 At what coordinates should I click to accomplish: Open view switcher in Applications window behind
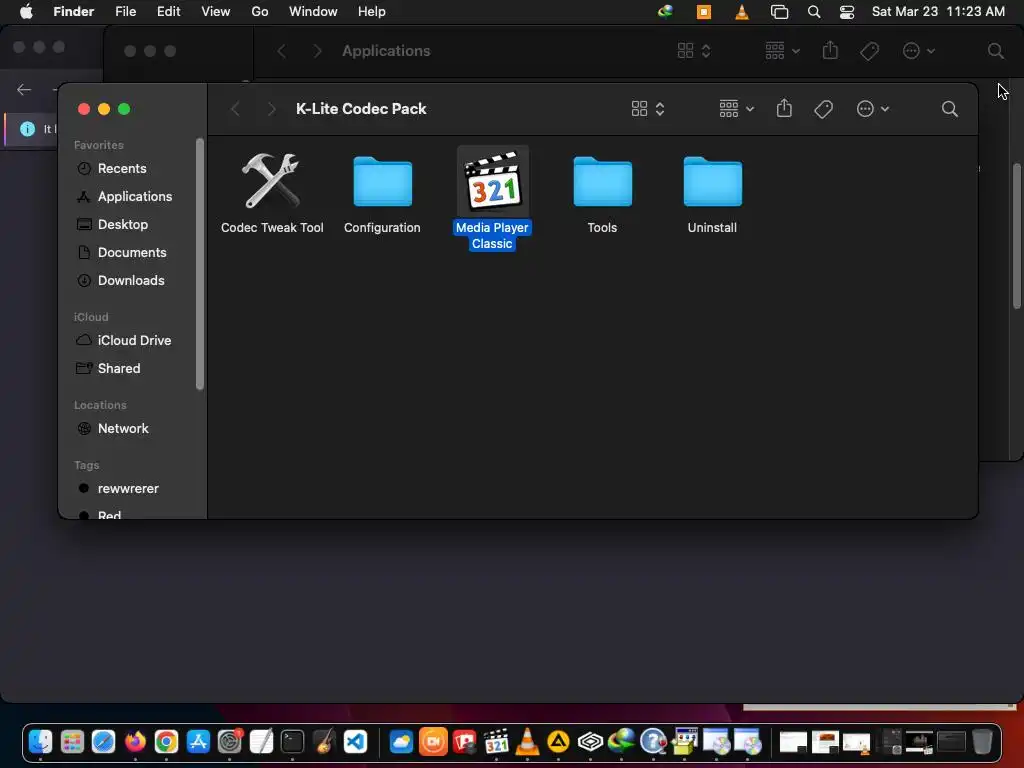(694, 51)
